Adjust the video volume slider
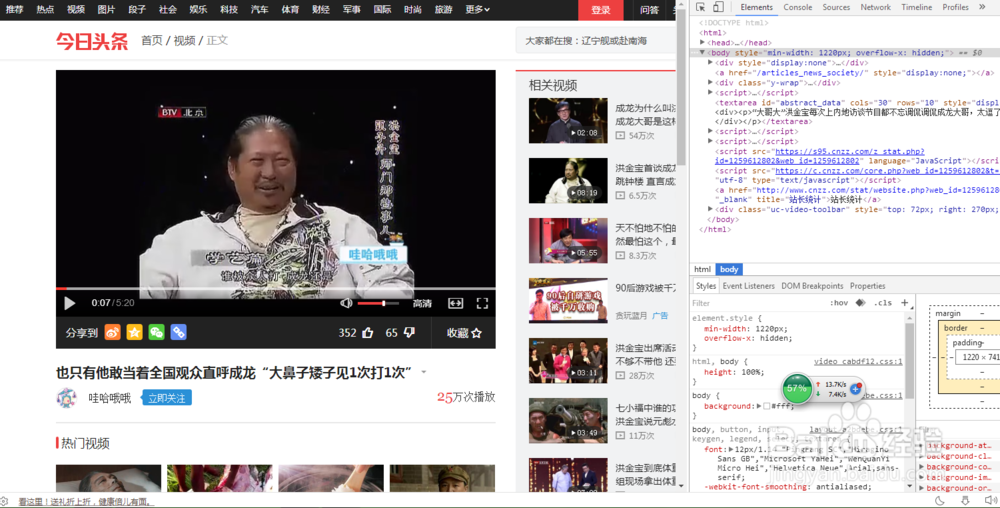The image size is (1000, 508). point(378,303)
